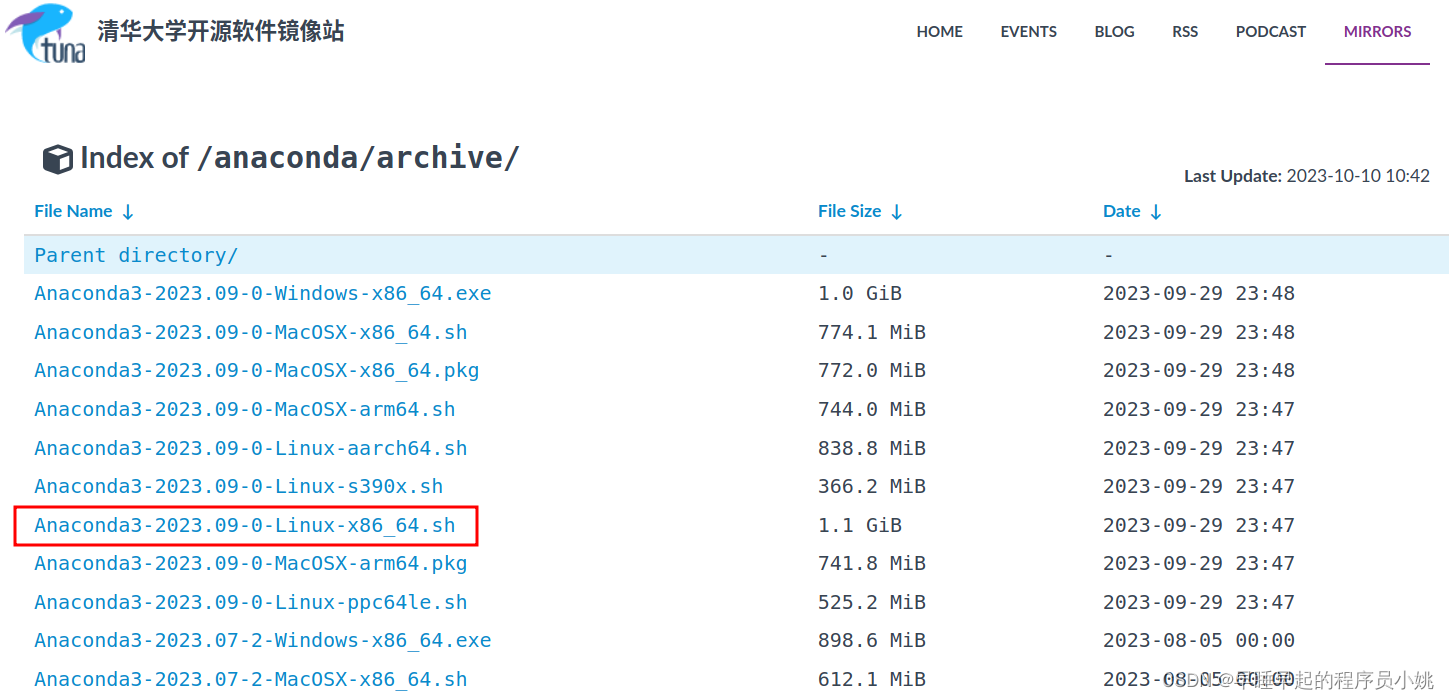The image size is (1449, 699).
Task: Download Anaconda3-2023.09-0-MacOSX-arm64.pkg
Action: [x=251, y=563]
